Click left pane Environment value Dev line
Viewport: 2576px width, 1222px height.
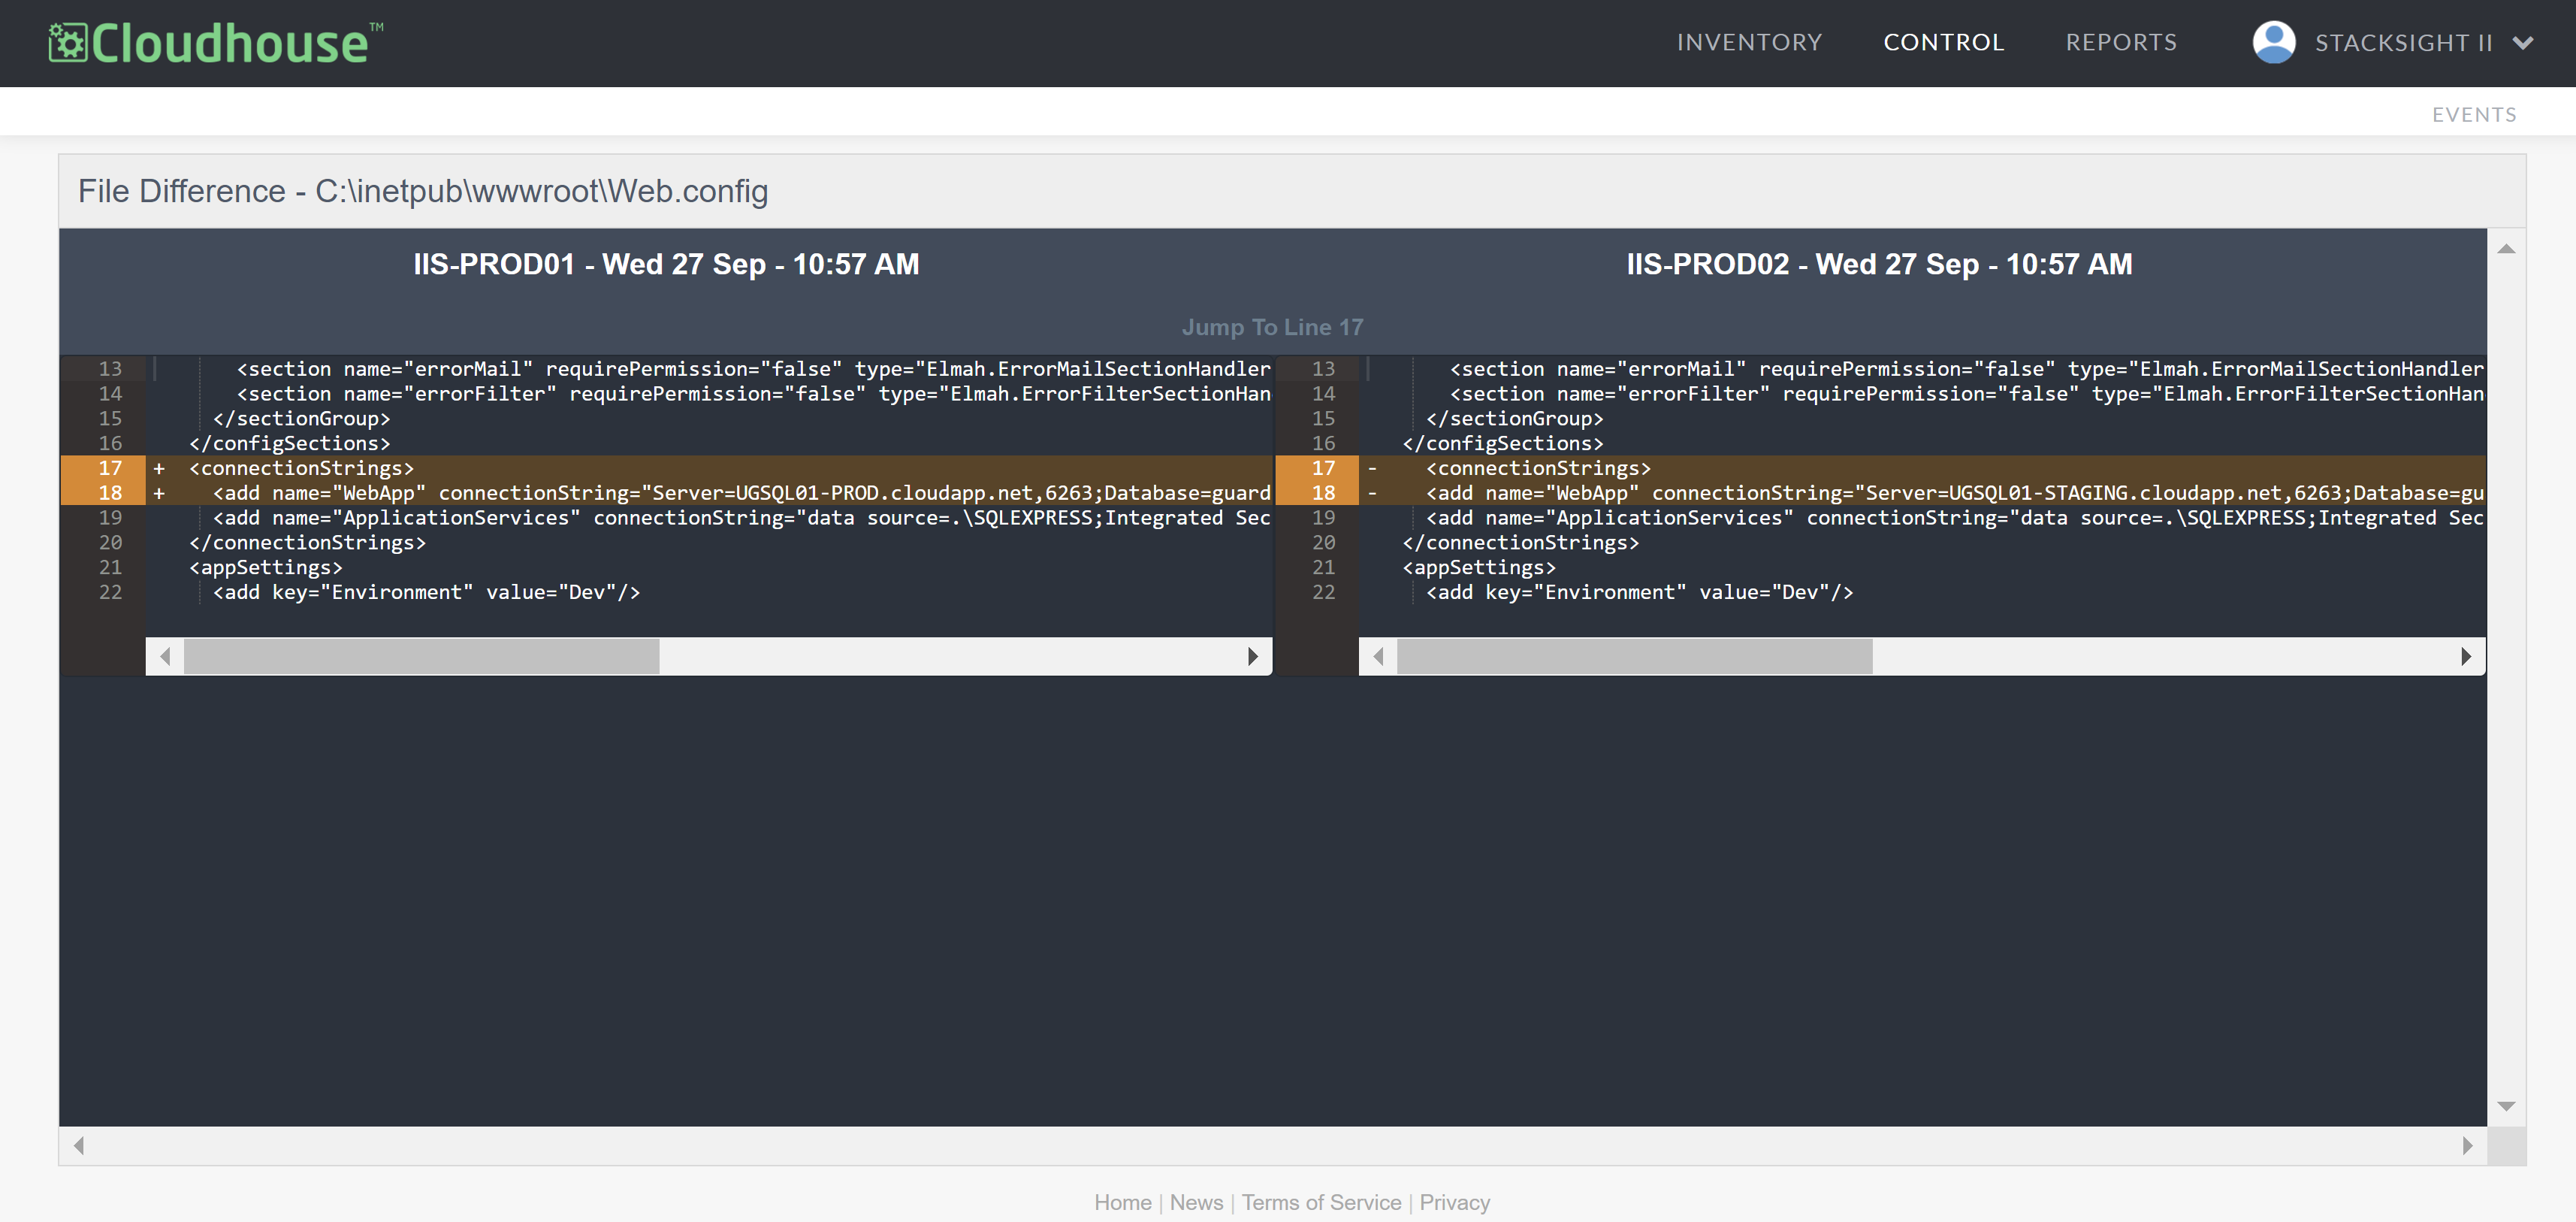tap(426, 592)
